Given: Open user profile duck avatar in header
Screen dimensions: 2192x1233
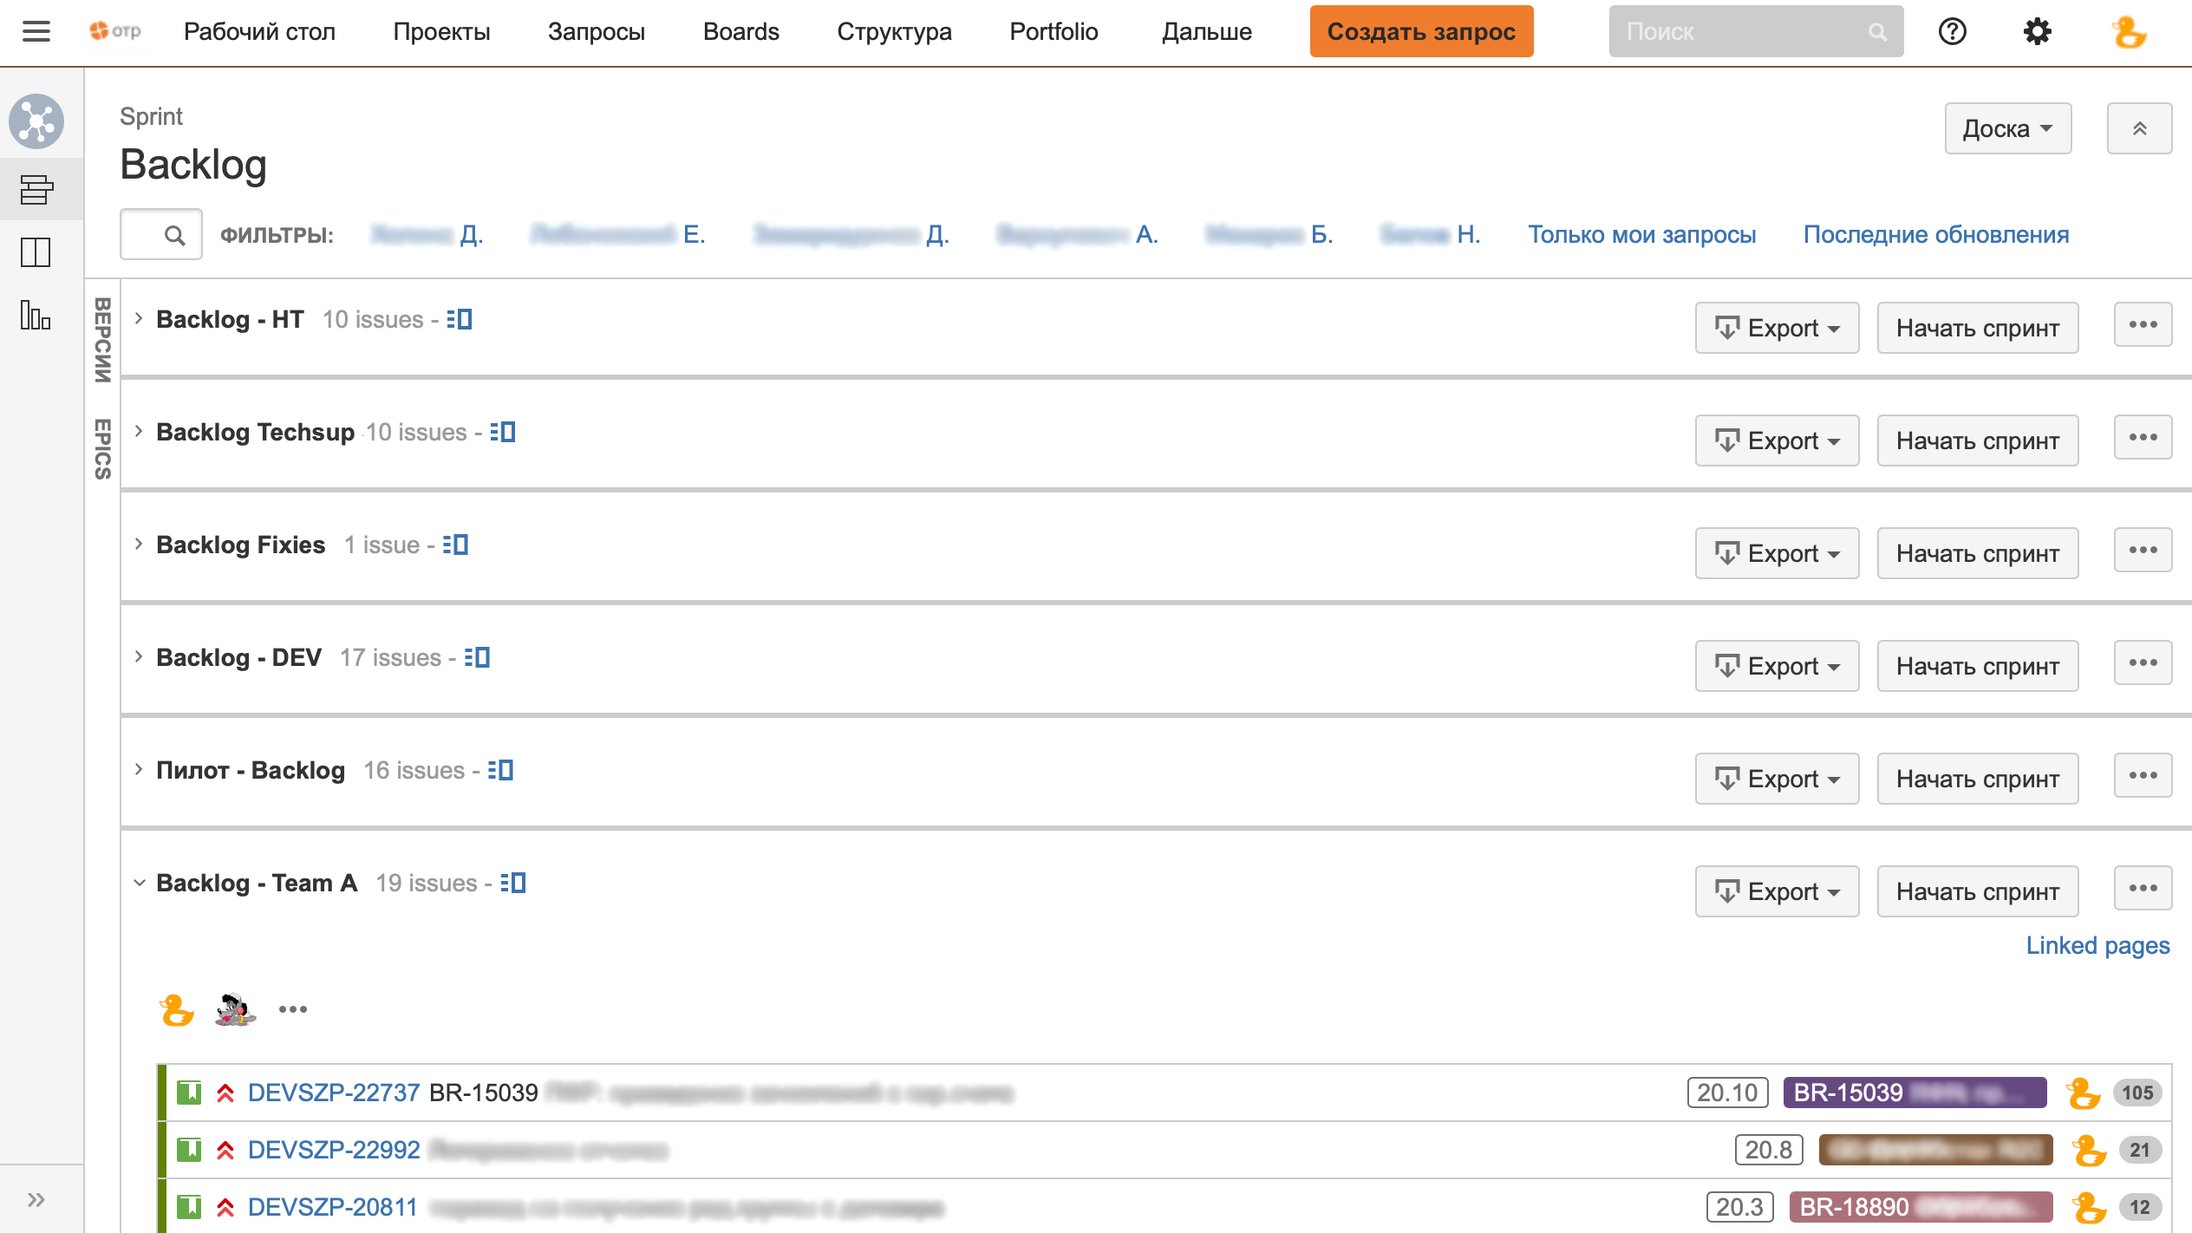Looking at the screenshot, I should tap(2129, 32).
